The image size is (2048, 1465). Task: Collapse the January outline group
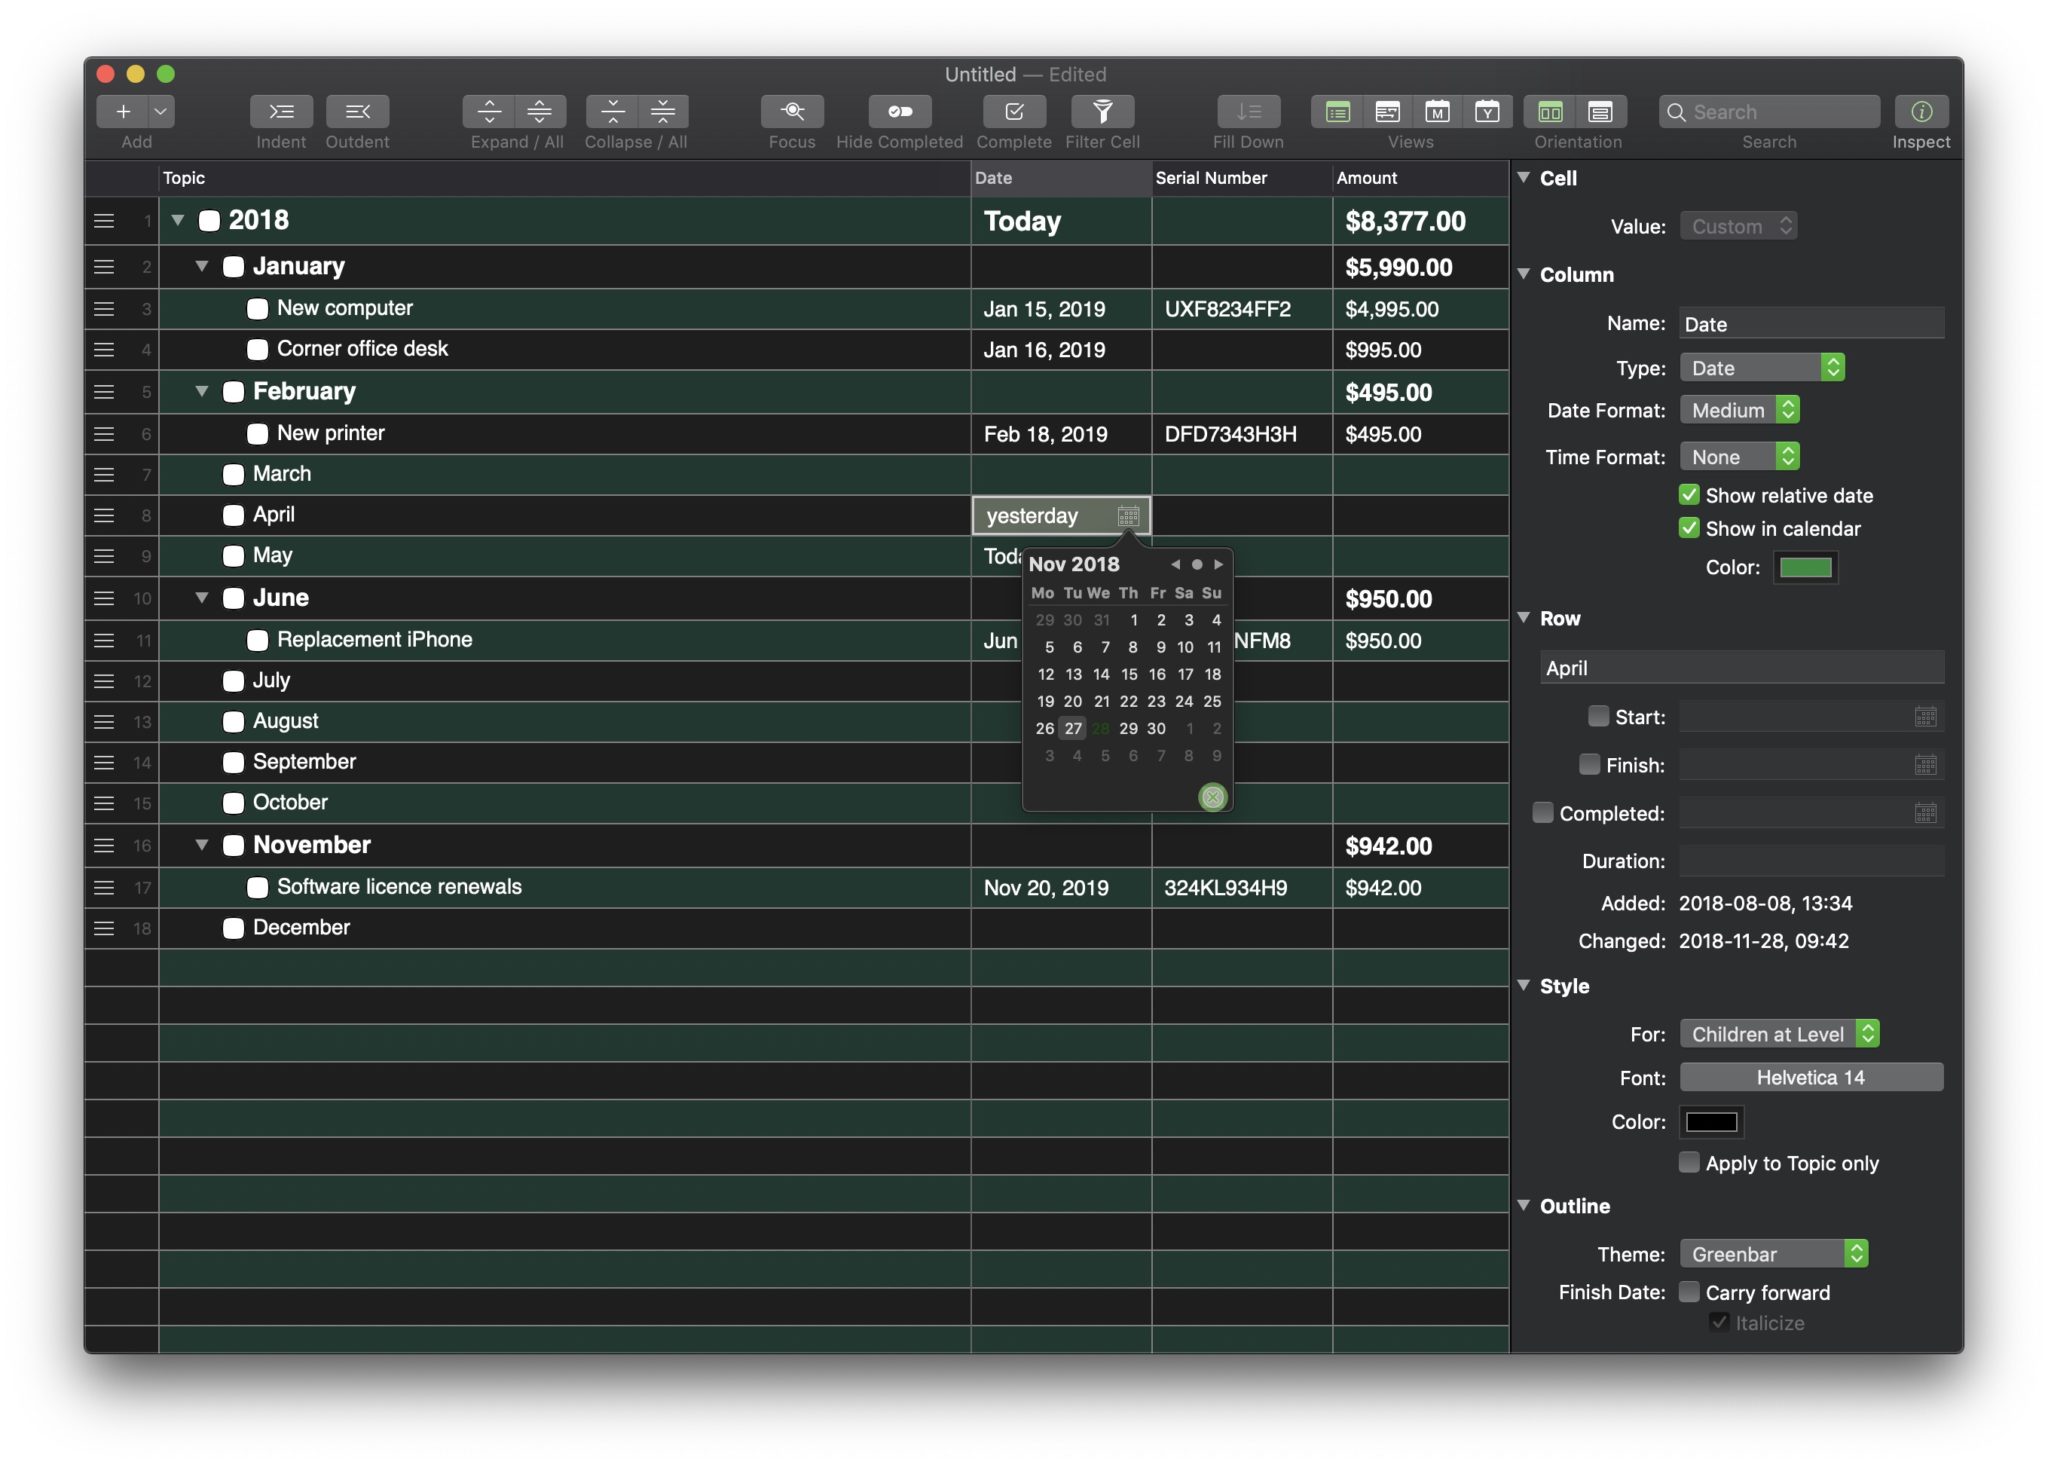point(201,266)
